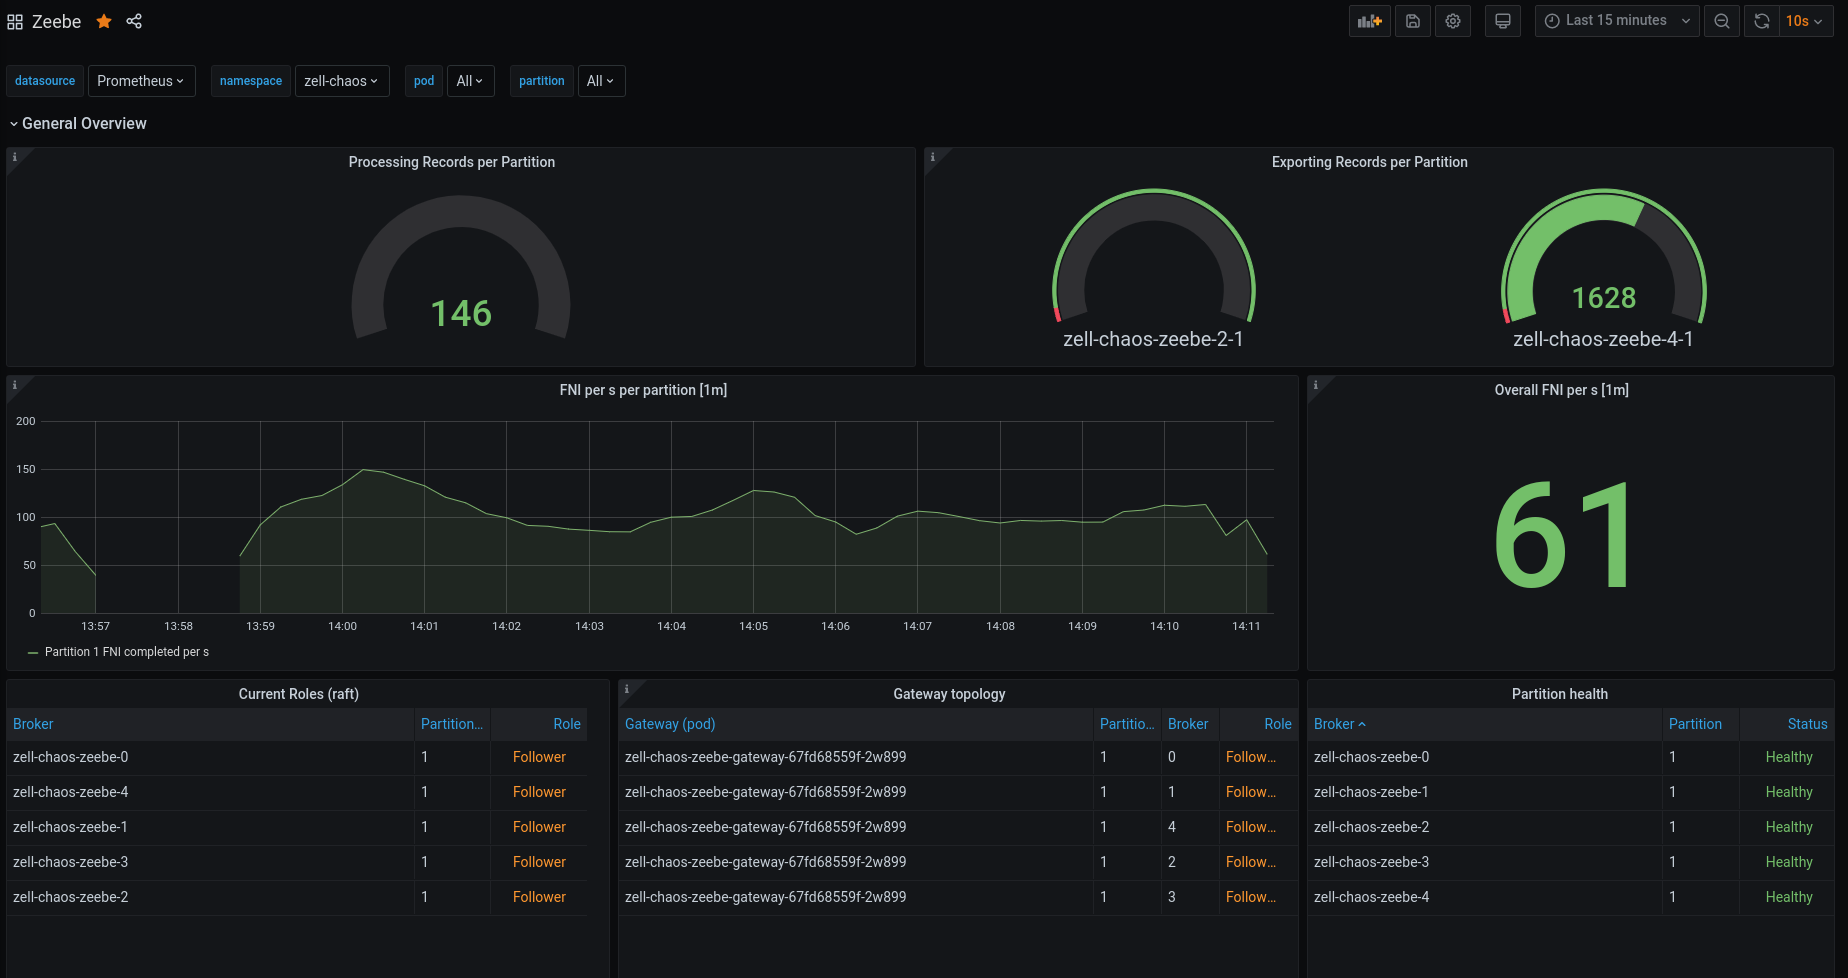Click the legend color line for Partition 1
This screenshot has height=978, width=1848.
(33, 653)
